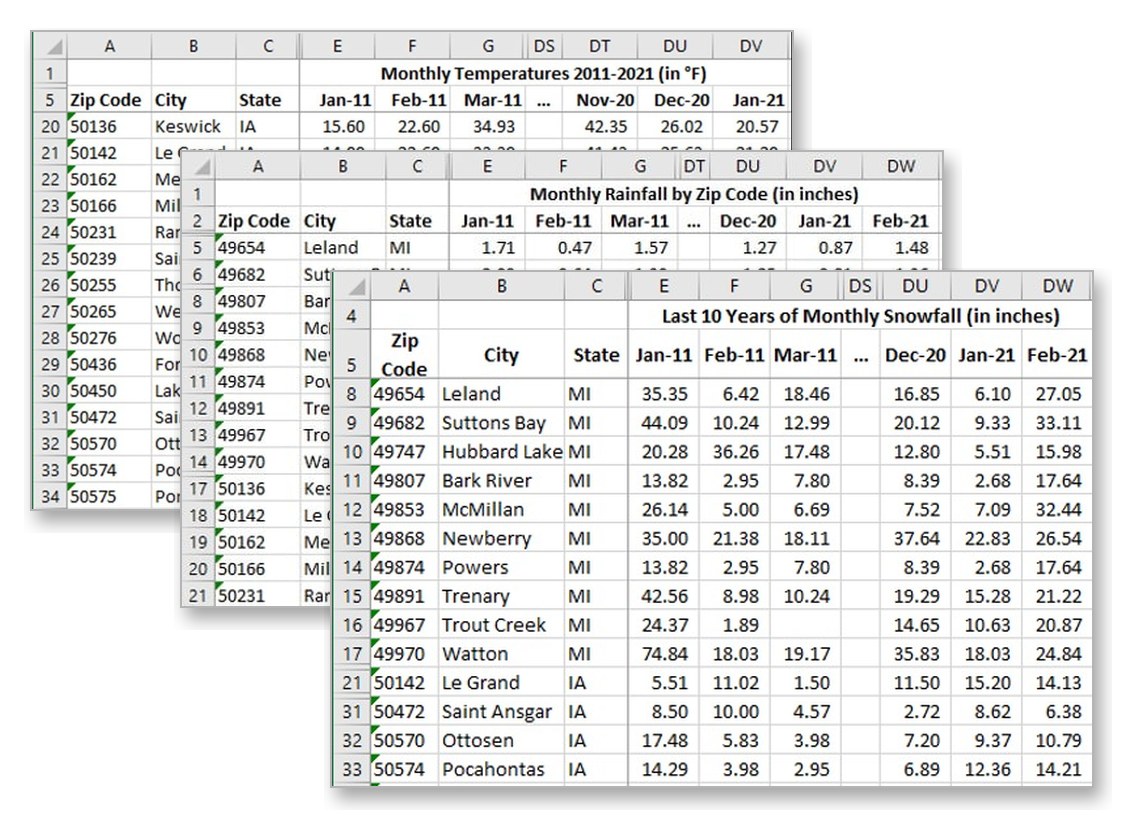This screenshot has width=1124, height=818.
Task: Click temperature value 42.35 under Nov-20
Action: click(x=599, y=127)
